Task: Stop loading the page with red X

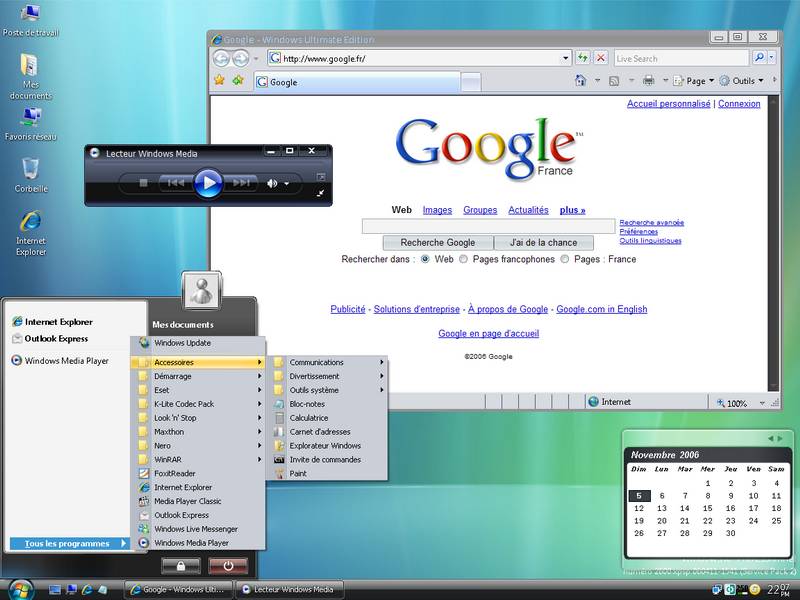Action: pos(601,58)
